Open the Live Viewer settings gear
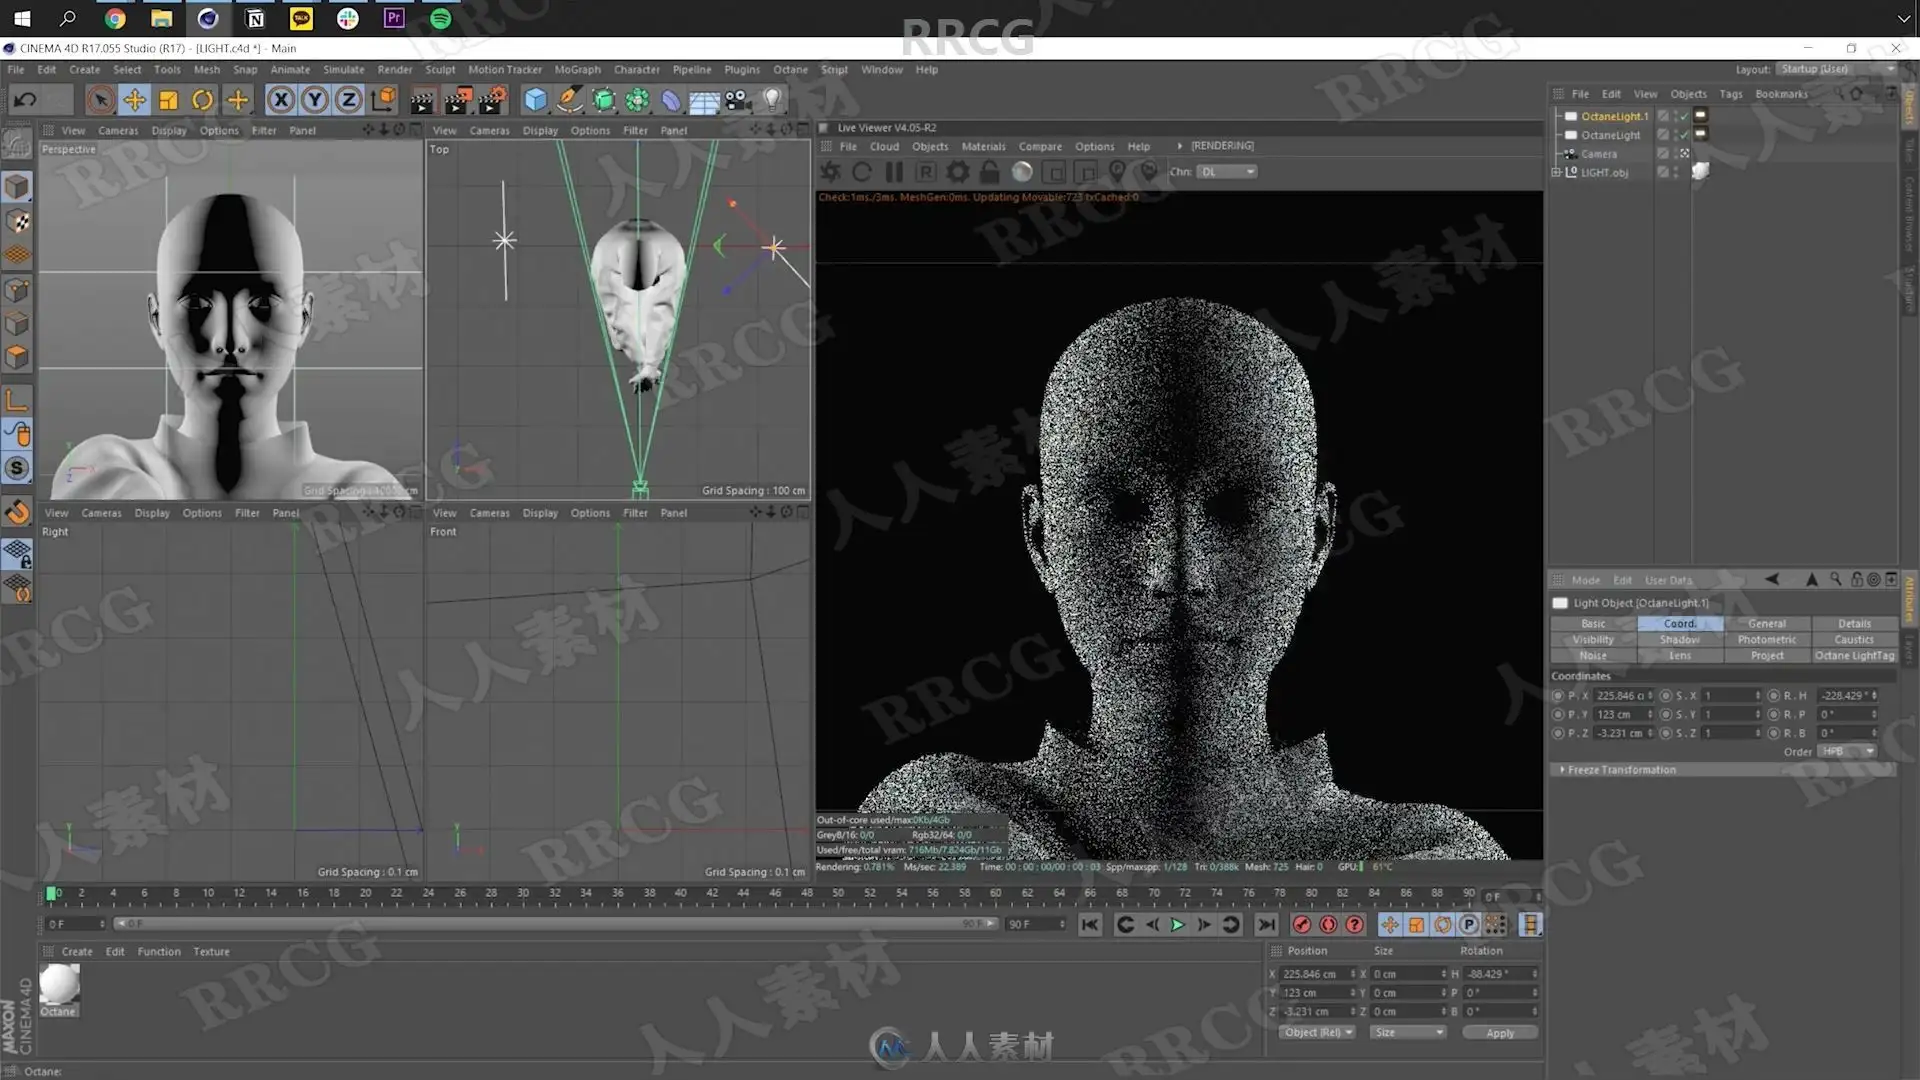This screenshot has height=1080, width=1920. (x=957, y=172)
